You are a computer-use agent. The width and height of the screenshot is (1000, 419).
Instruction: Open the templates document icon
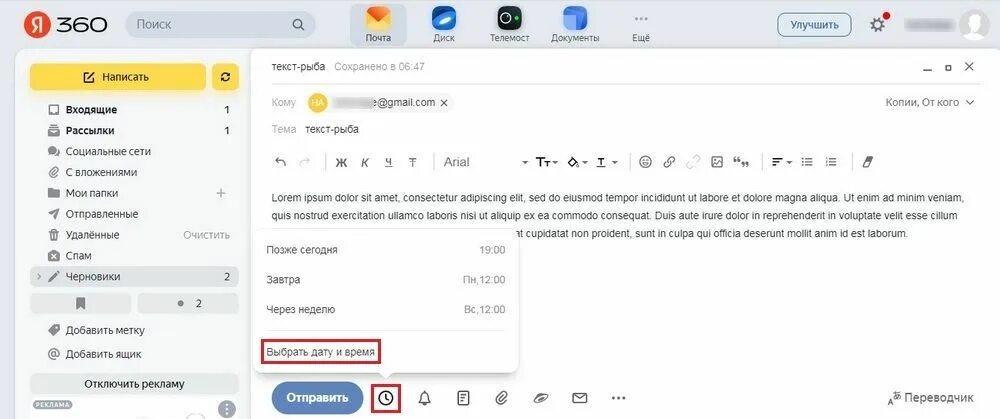464,398
